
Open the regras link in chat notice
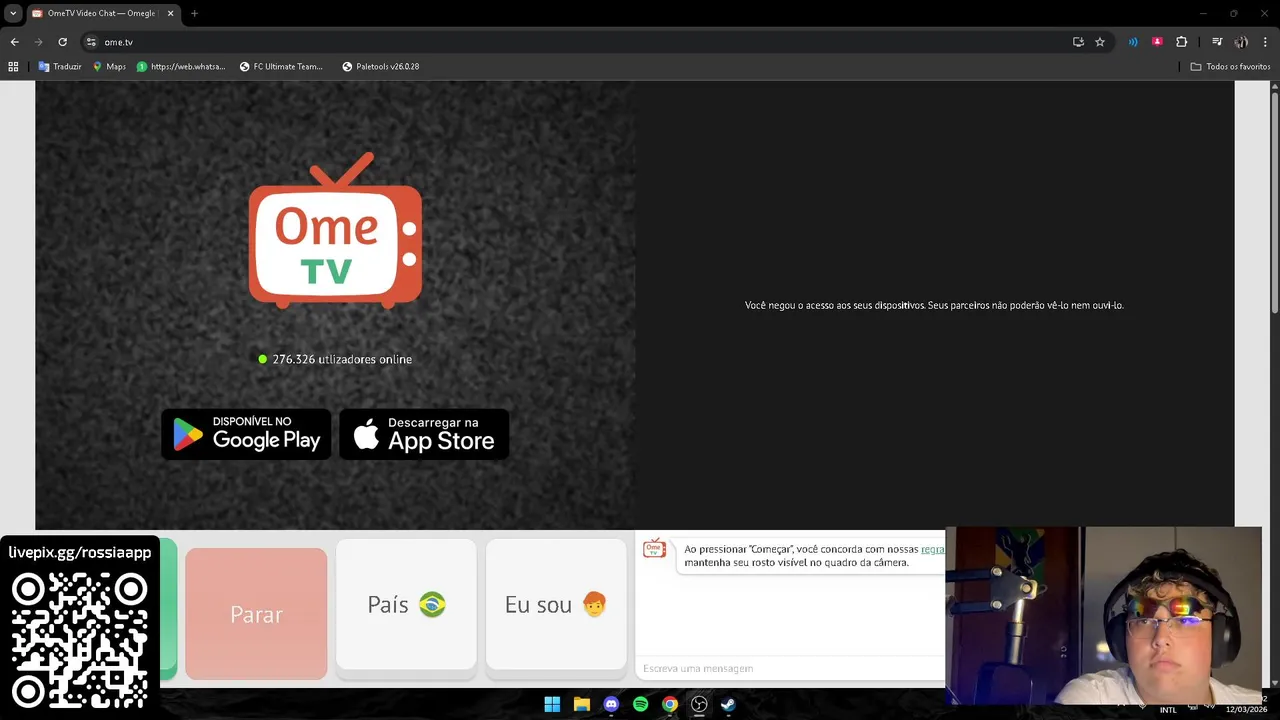pos(932,549)
